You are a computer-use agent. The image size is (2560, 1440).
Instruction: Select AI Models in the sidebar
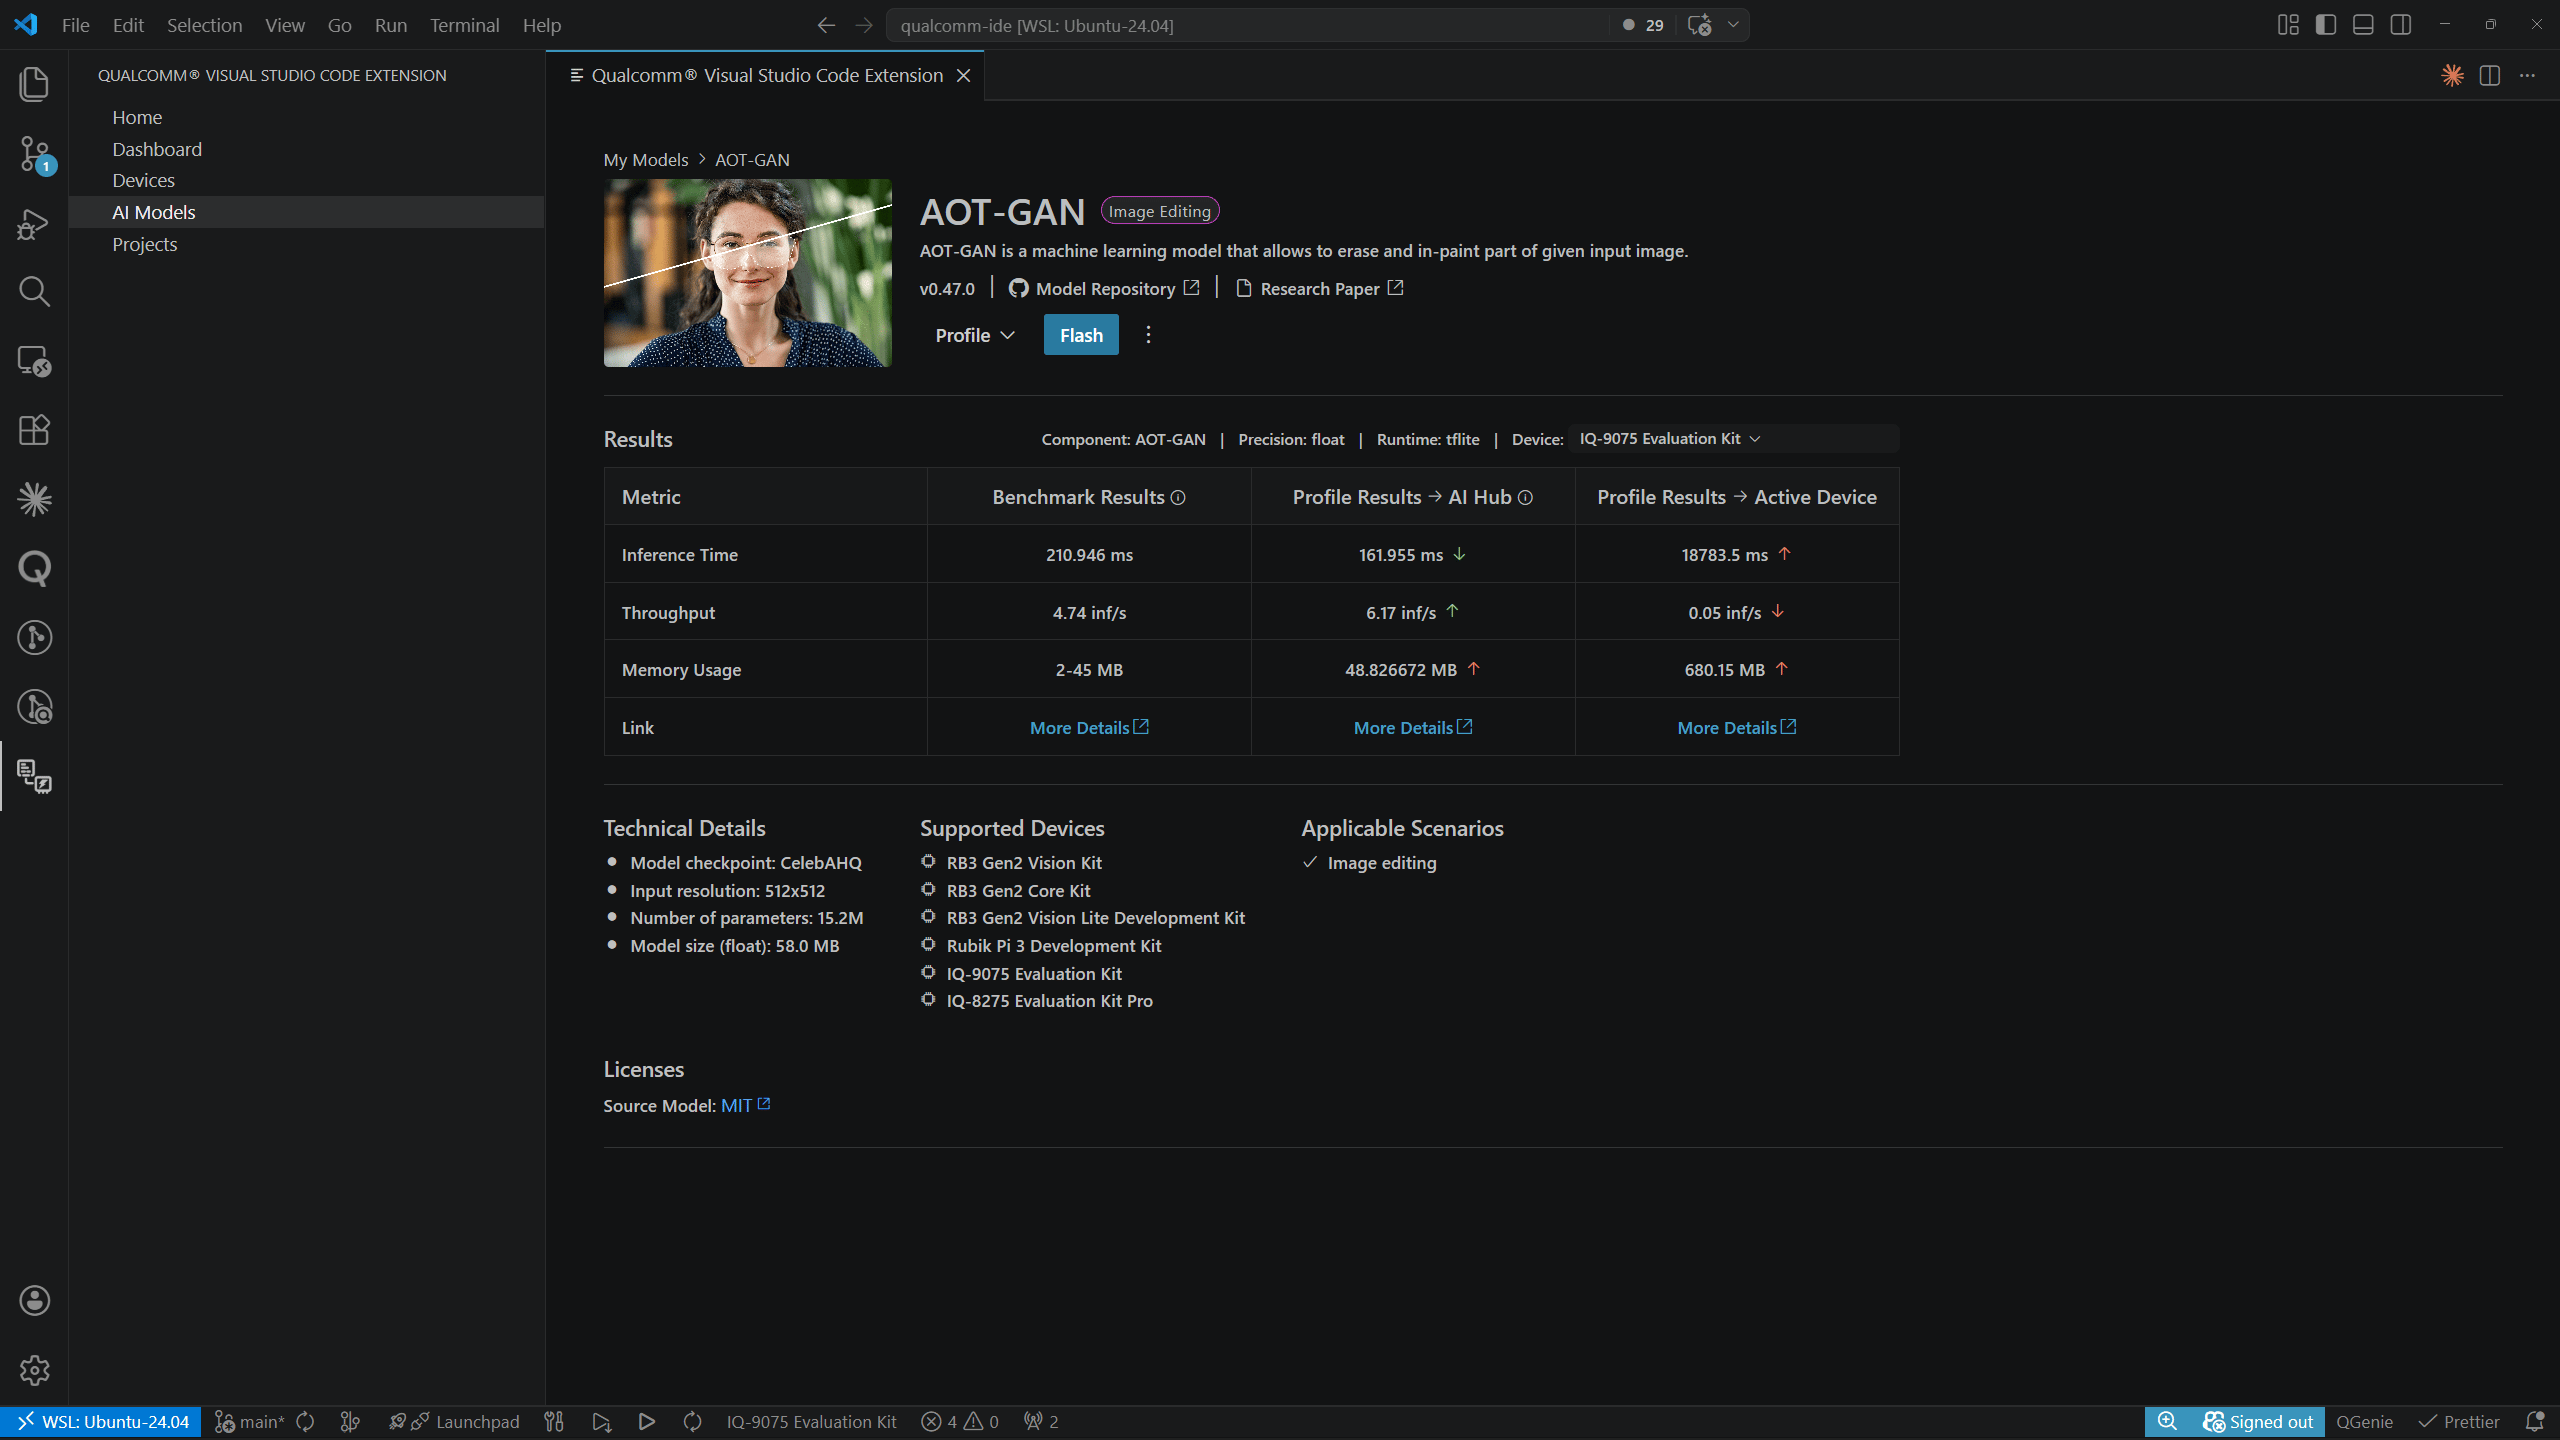[306, 212]
